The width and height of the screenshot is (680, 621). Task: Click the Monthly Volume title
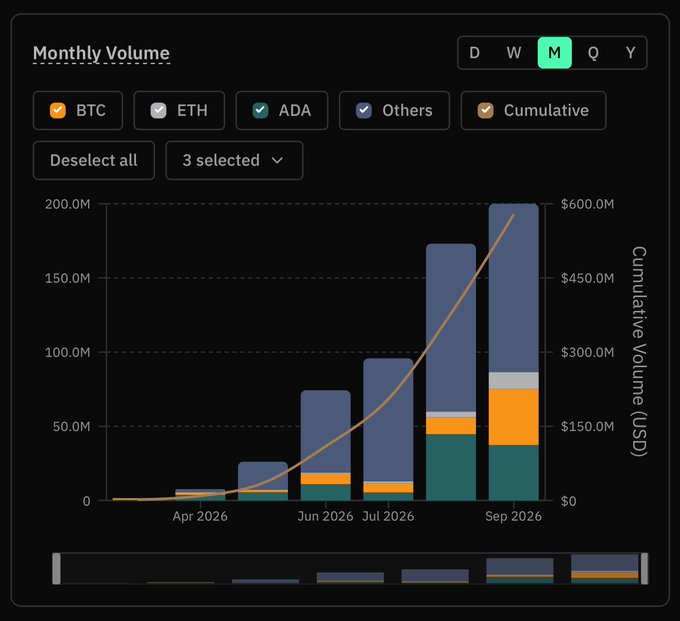point(101,53)
